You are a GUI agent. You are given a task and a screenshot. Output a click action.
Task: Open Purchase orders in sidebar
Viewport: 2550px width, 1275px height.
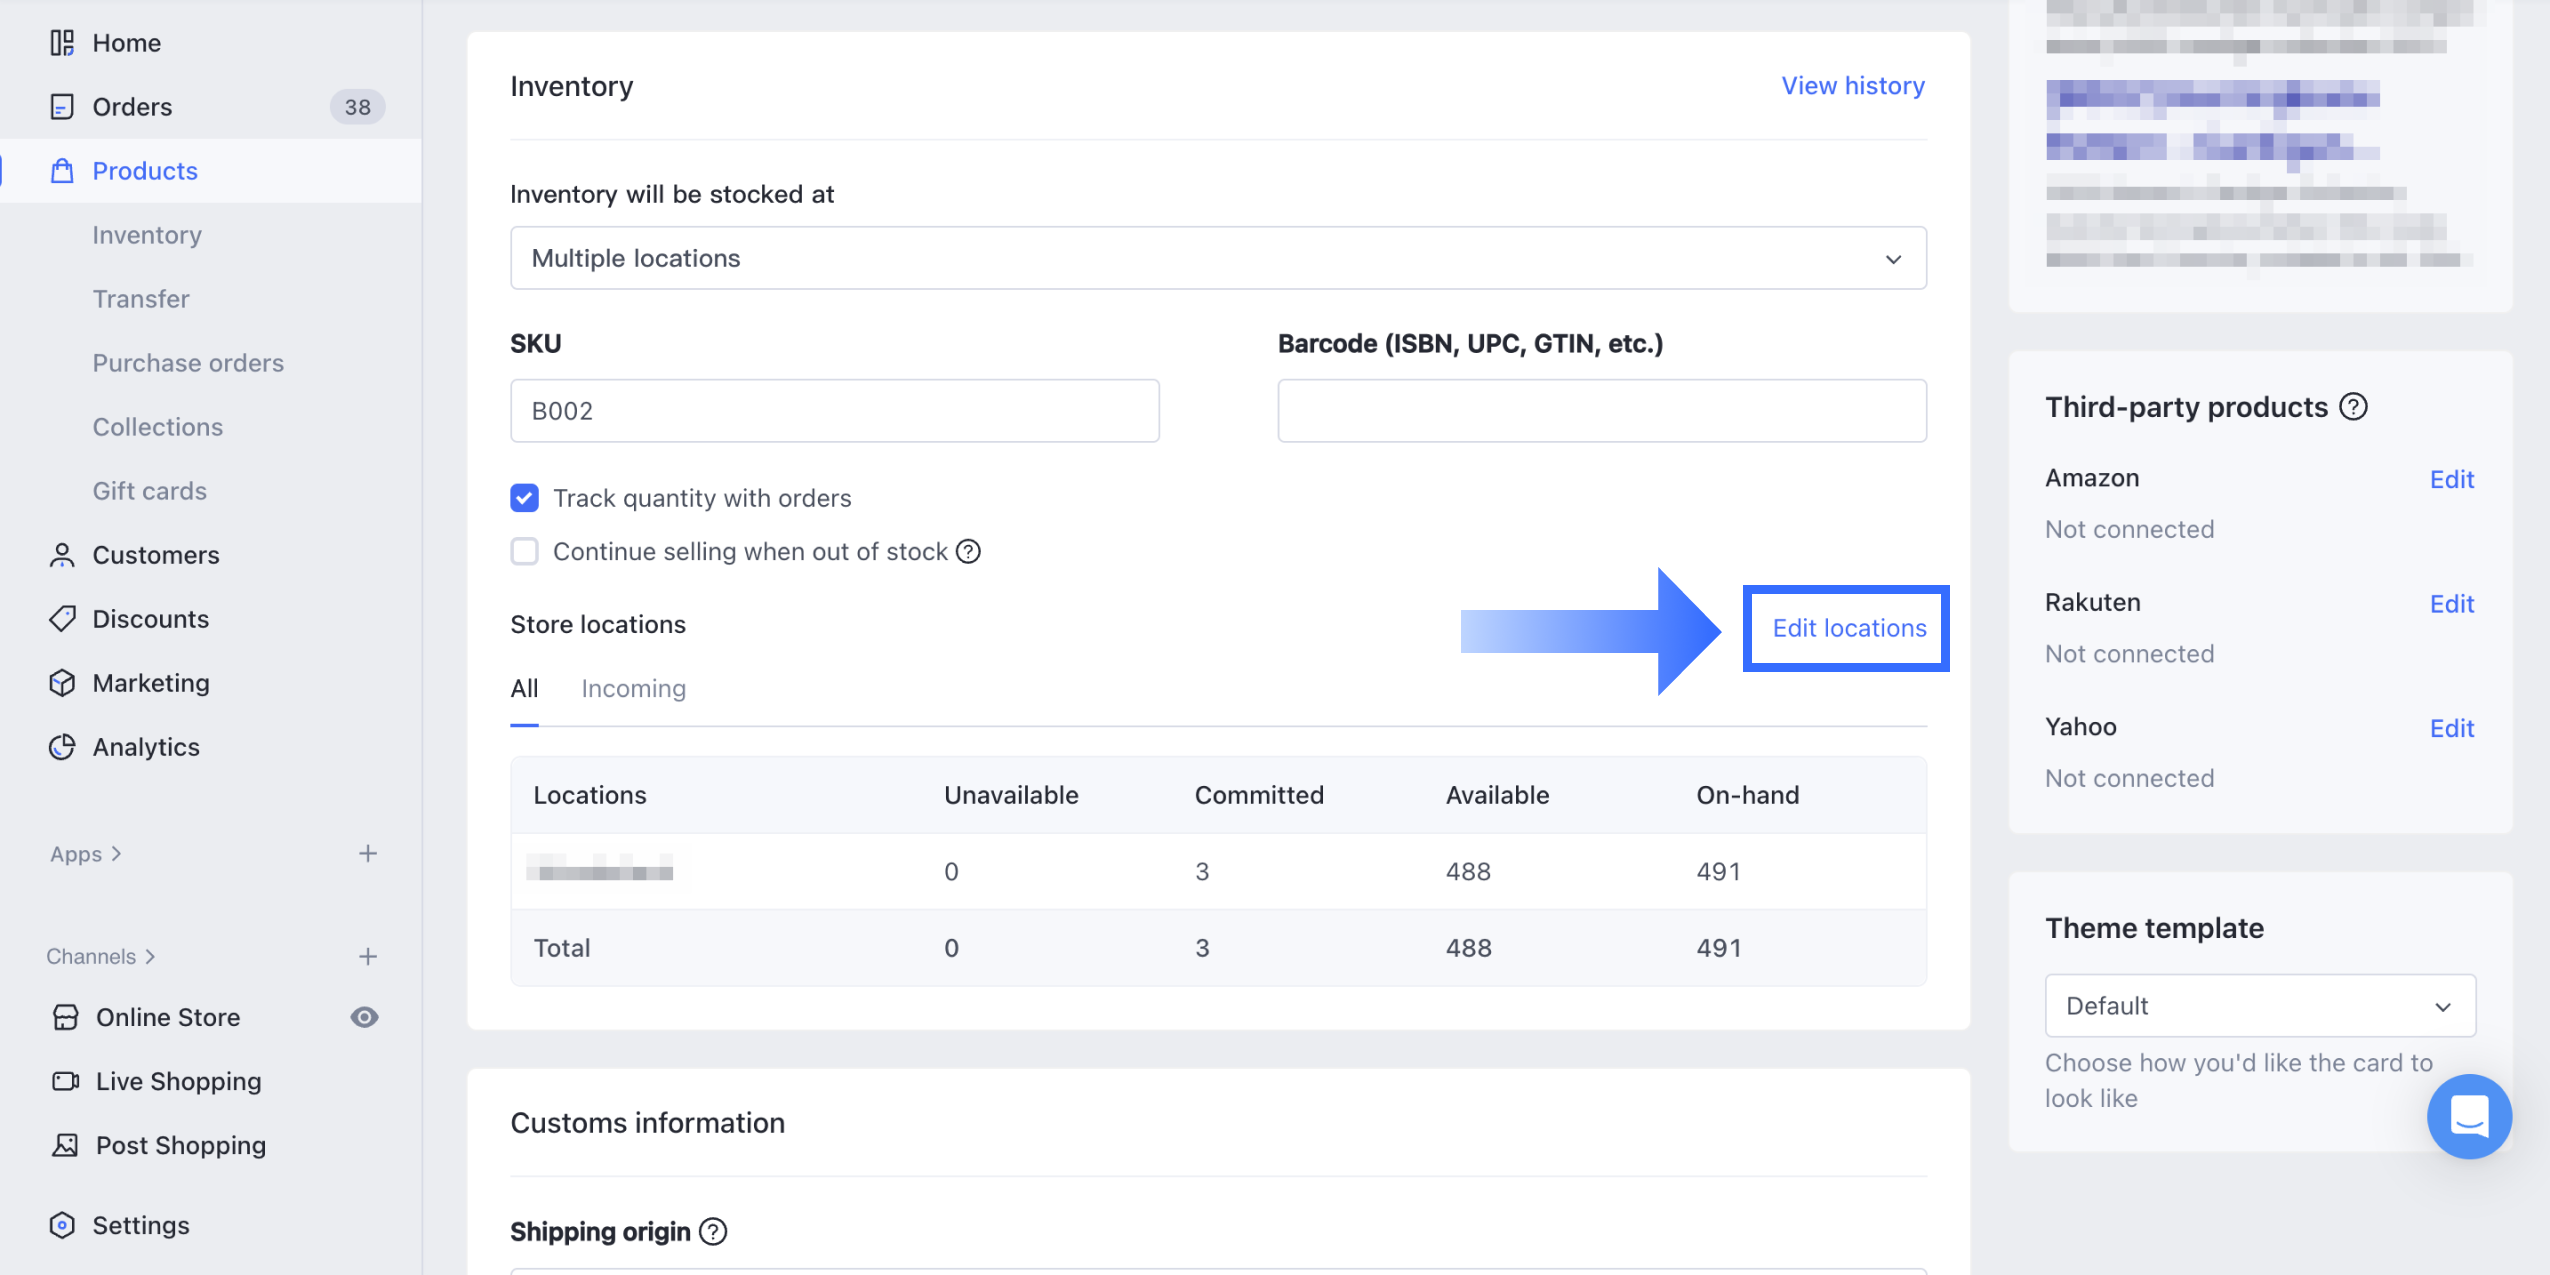188,363
